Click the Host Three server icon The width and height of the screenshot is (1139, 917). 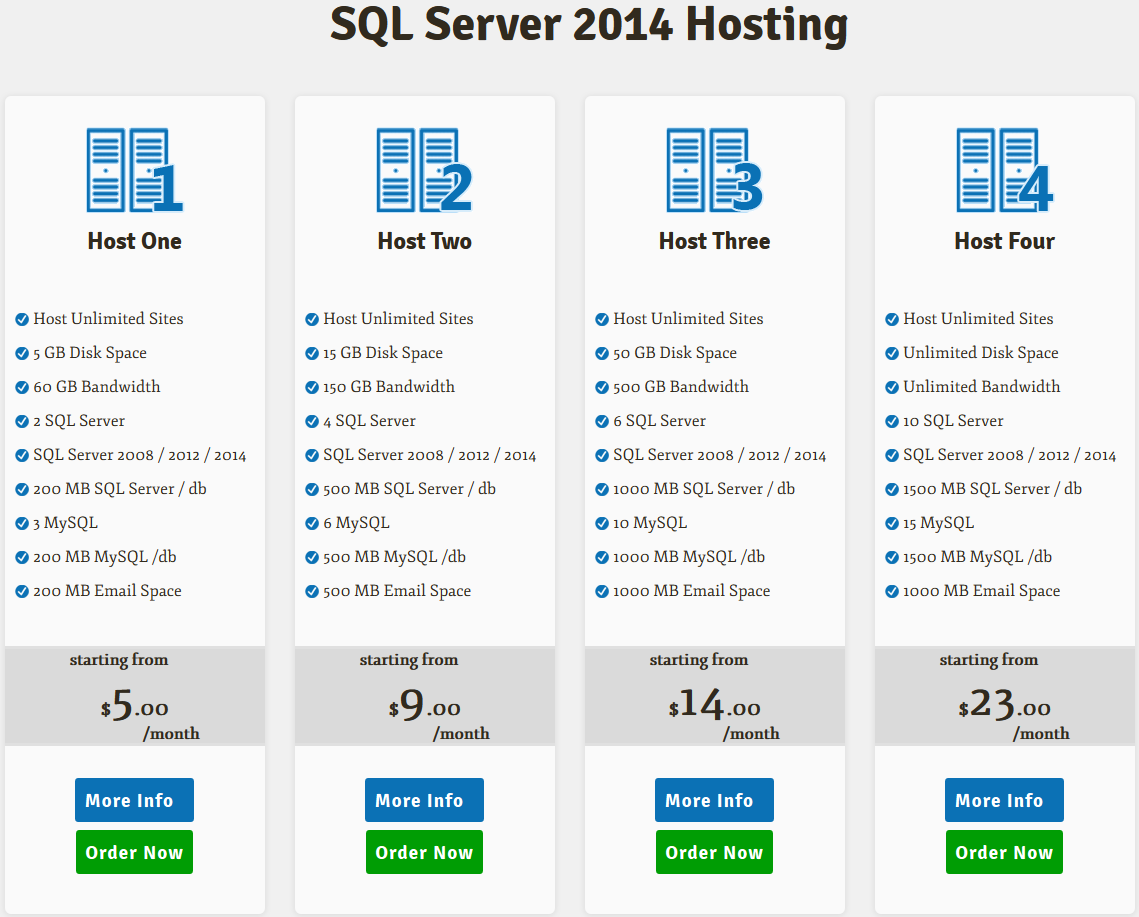coord(715,170)
